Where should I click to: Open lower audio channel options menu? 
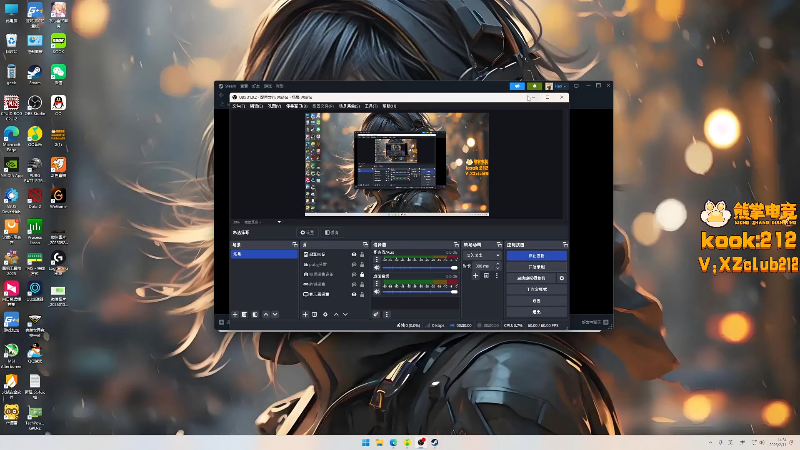click(377, 283)
